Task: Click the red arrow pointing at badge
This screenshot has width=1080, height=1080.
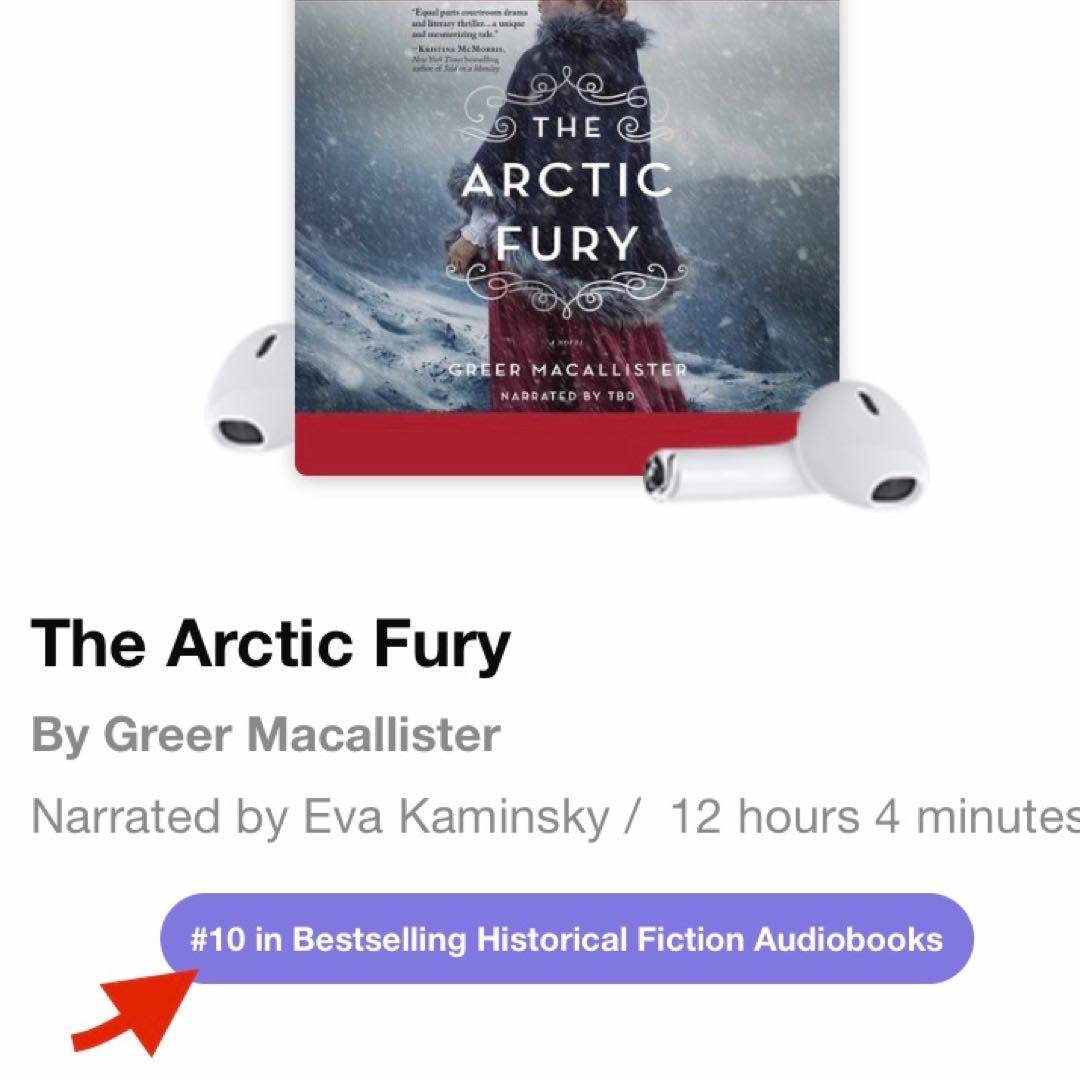Action: (x=136, y=1012)
